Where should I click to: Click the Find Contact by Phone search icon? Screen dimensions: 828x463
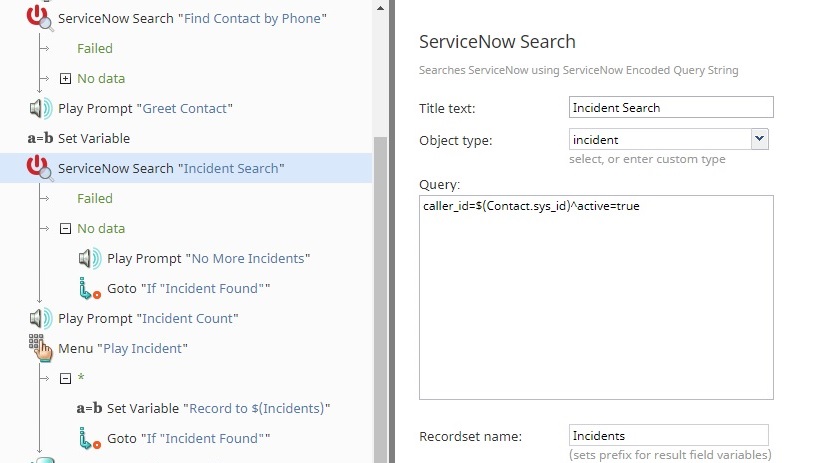pyautogui.click(x=40, y=18)
